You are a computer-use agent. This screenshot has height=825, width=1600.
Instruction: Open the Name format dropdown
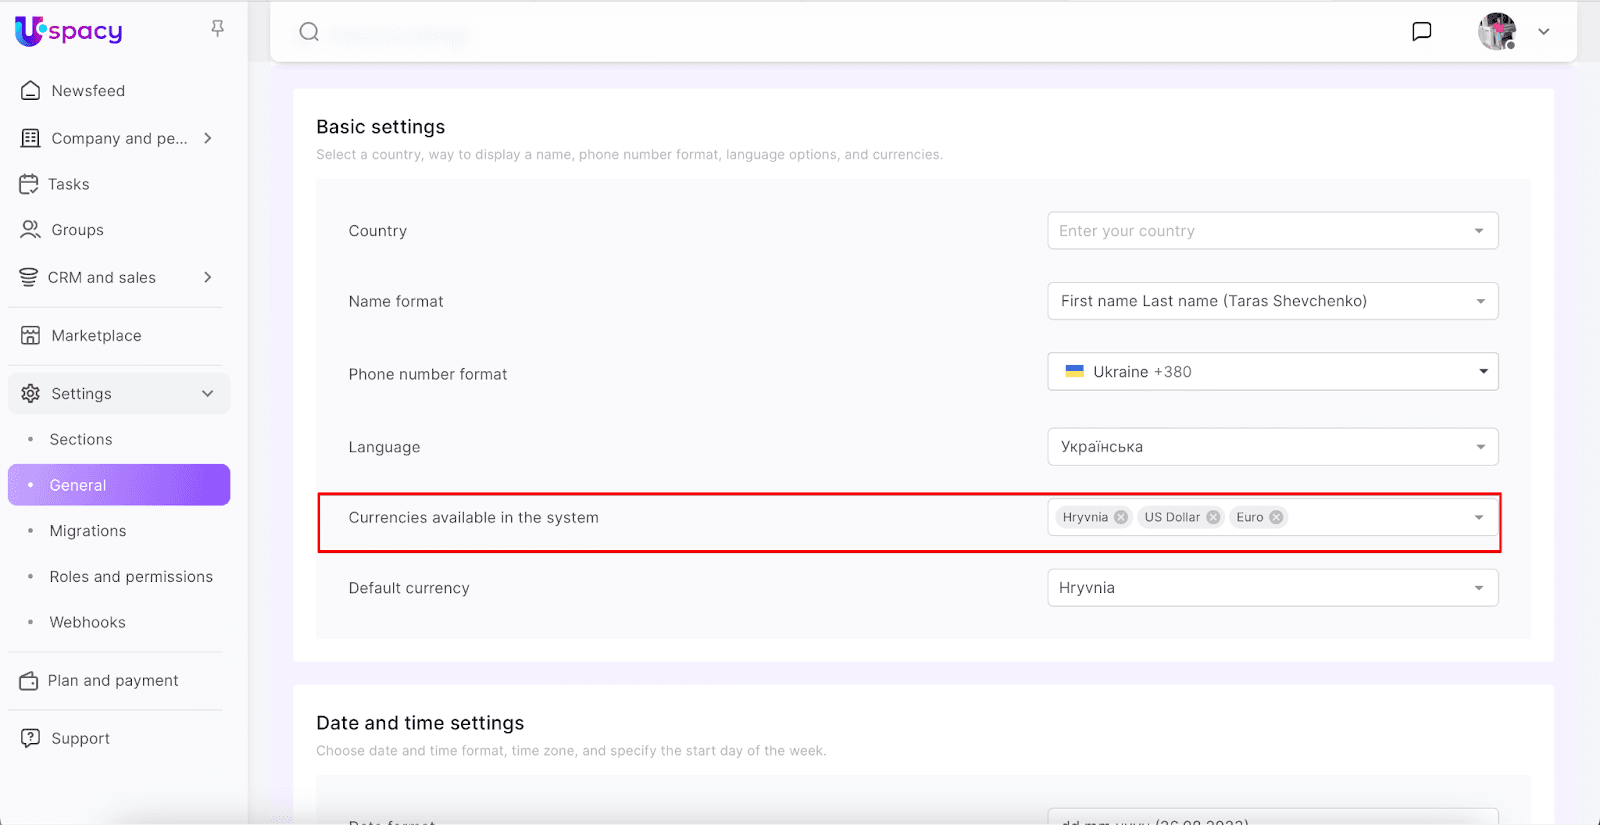[1272, 301]
